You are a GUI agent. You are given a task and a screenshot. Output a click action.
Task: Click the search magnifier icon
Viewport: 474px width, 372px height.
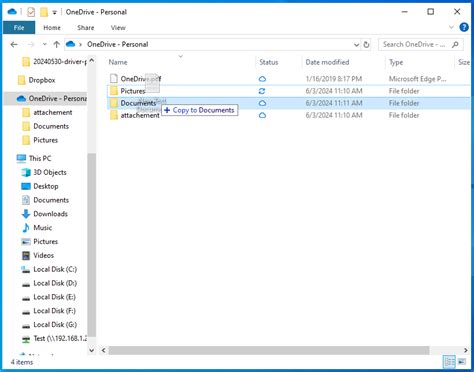tap(455, 44)
